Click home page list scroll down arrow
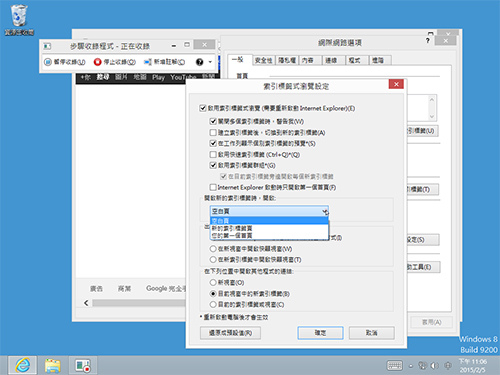 (x=432, y=116)
